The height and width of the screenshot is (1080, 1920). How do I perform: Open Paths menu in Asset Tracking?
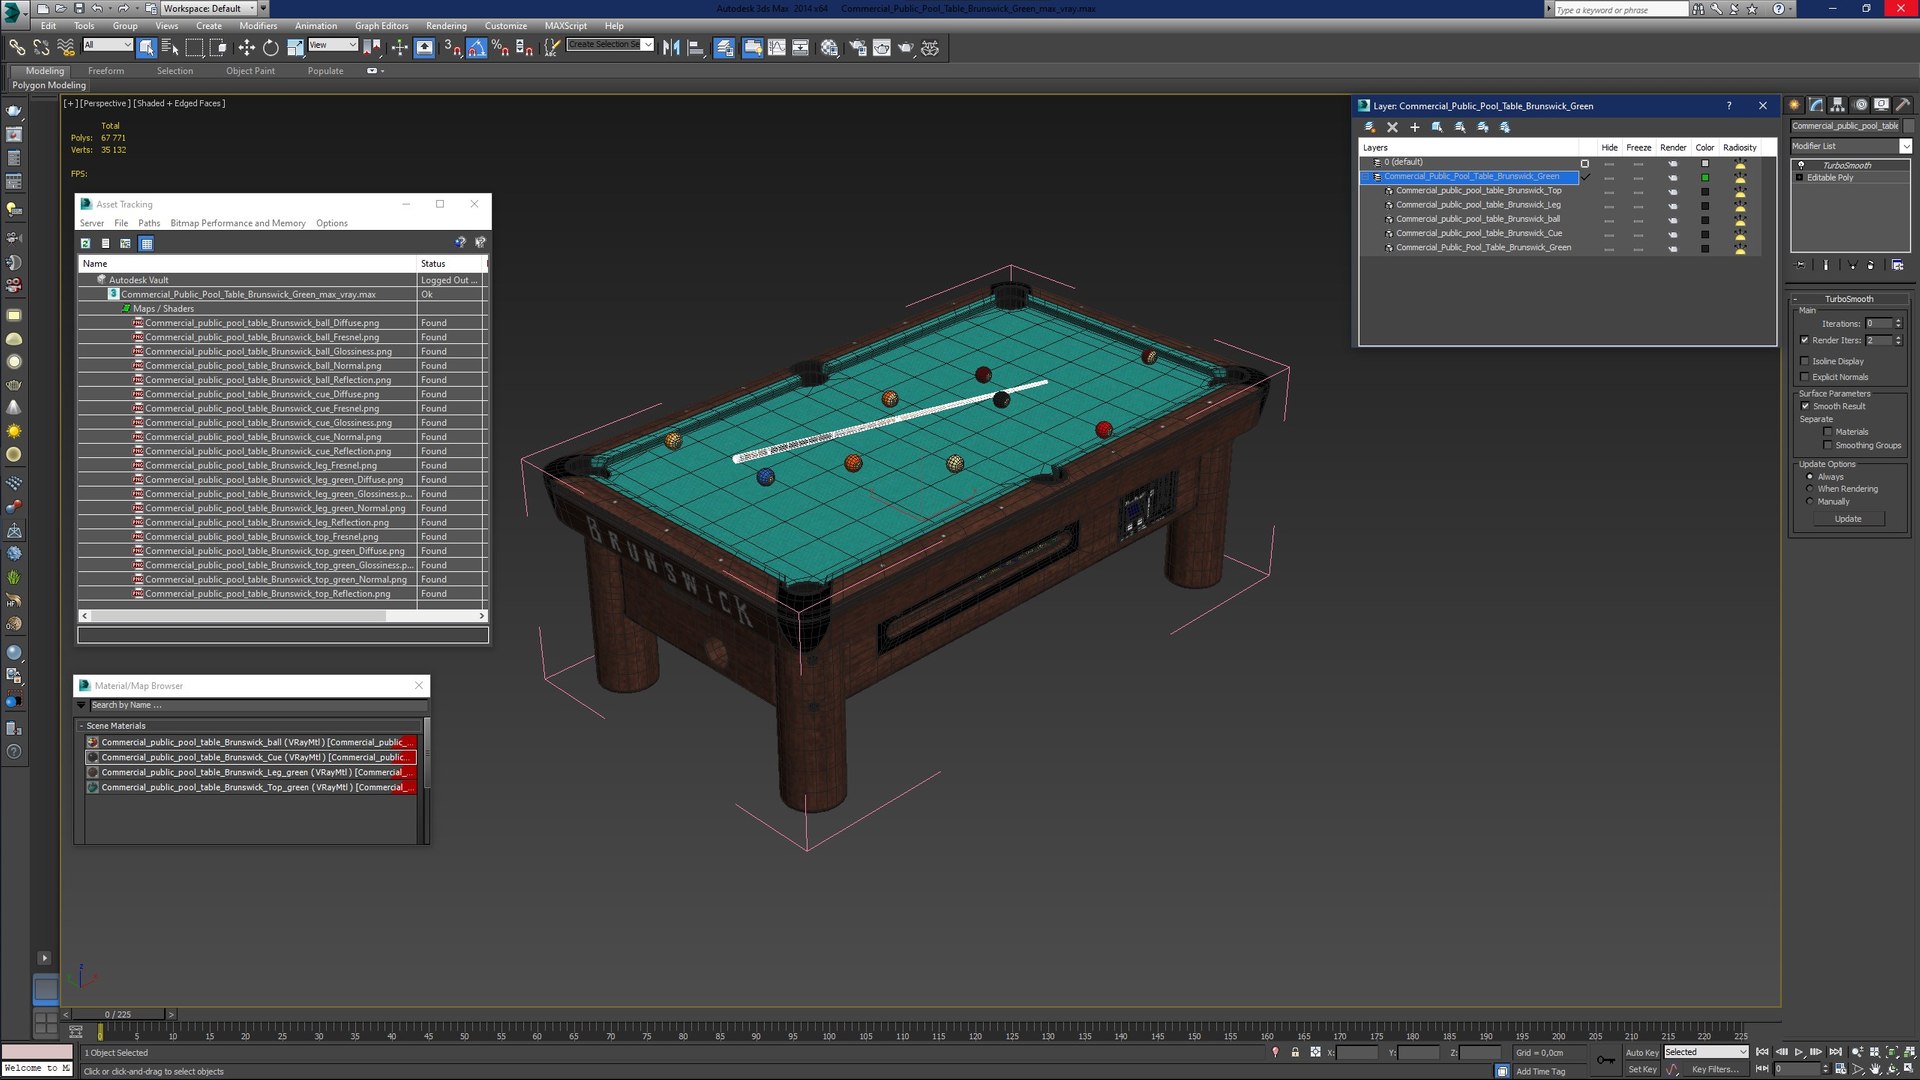(x=149, y=223)
